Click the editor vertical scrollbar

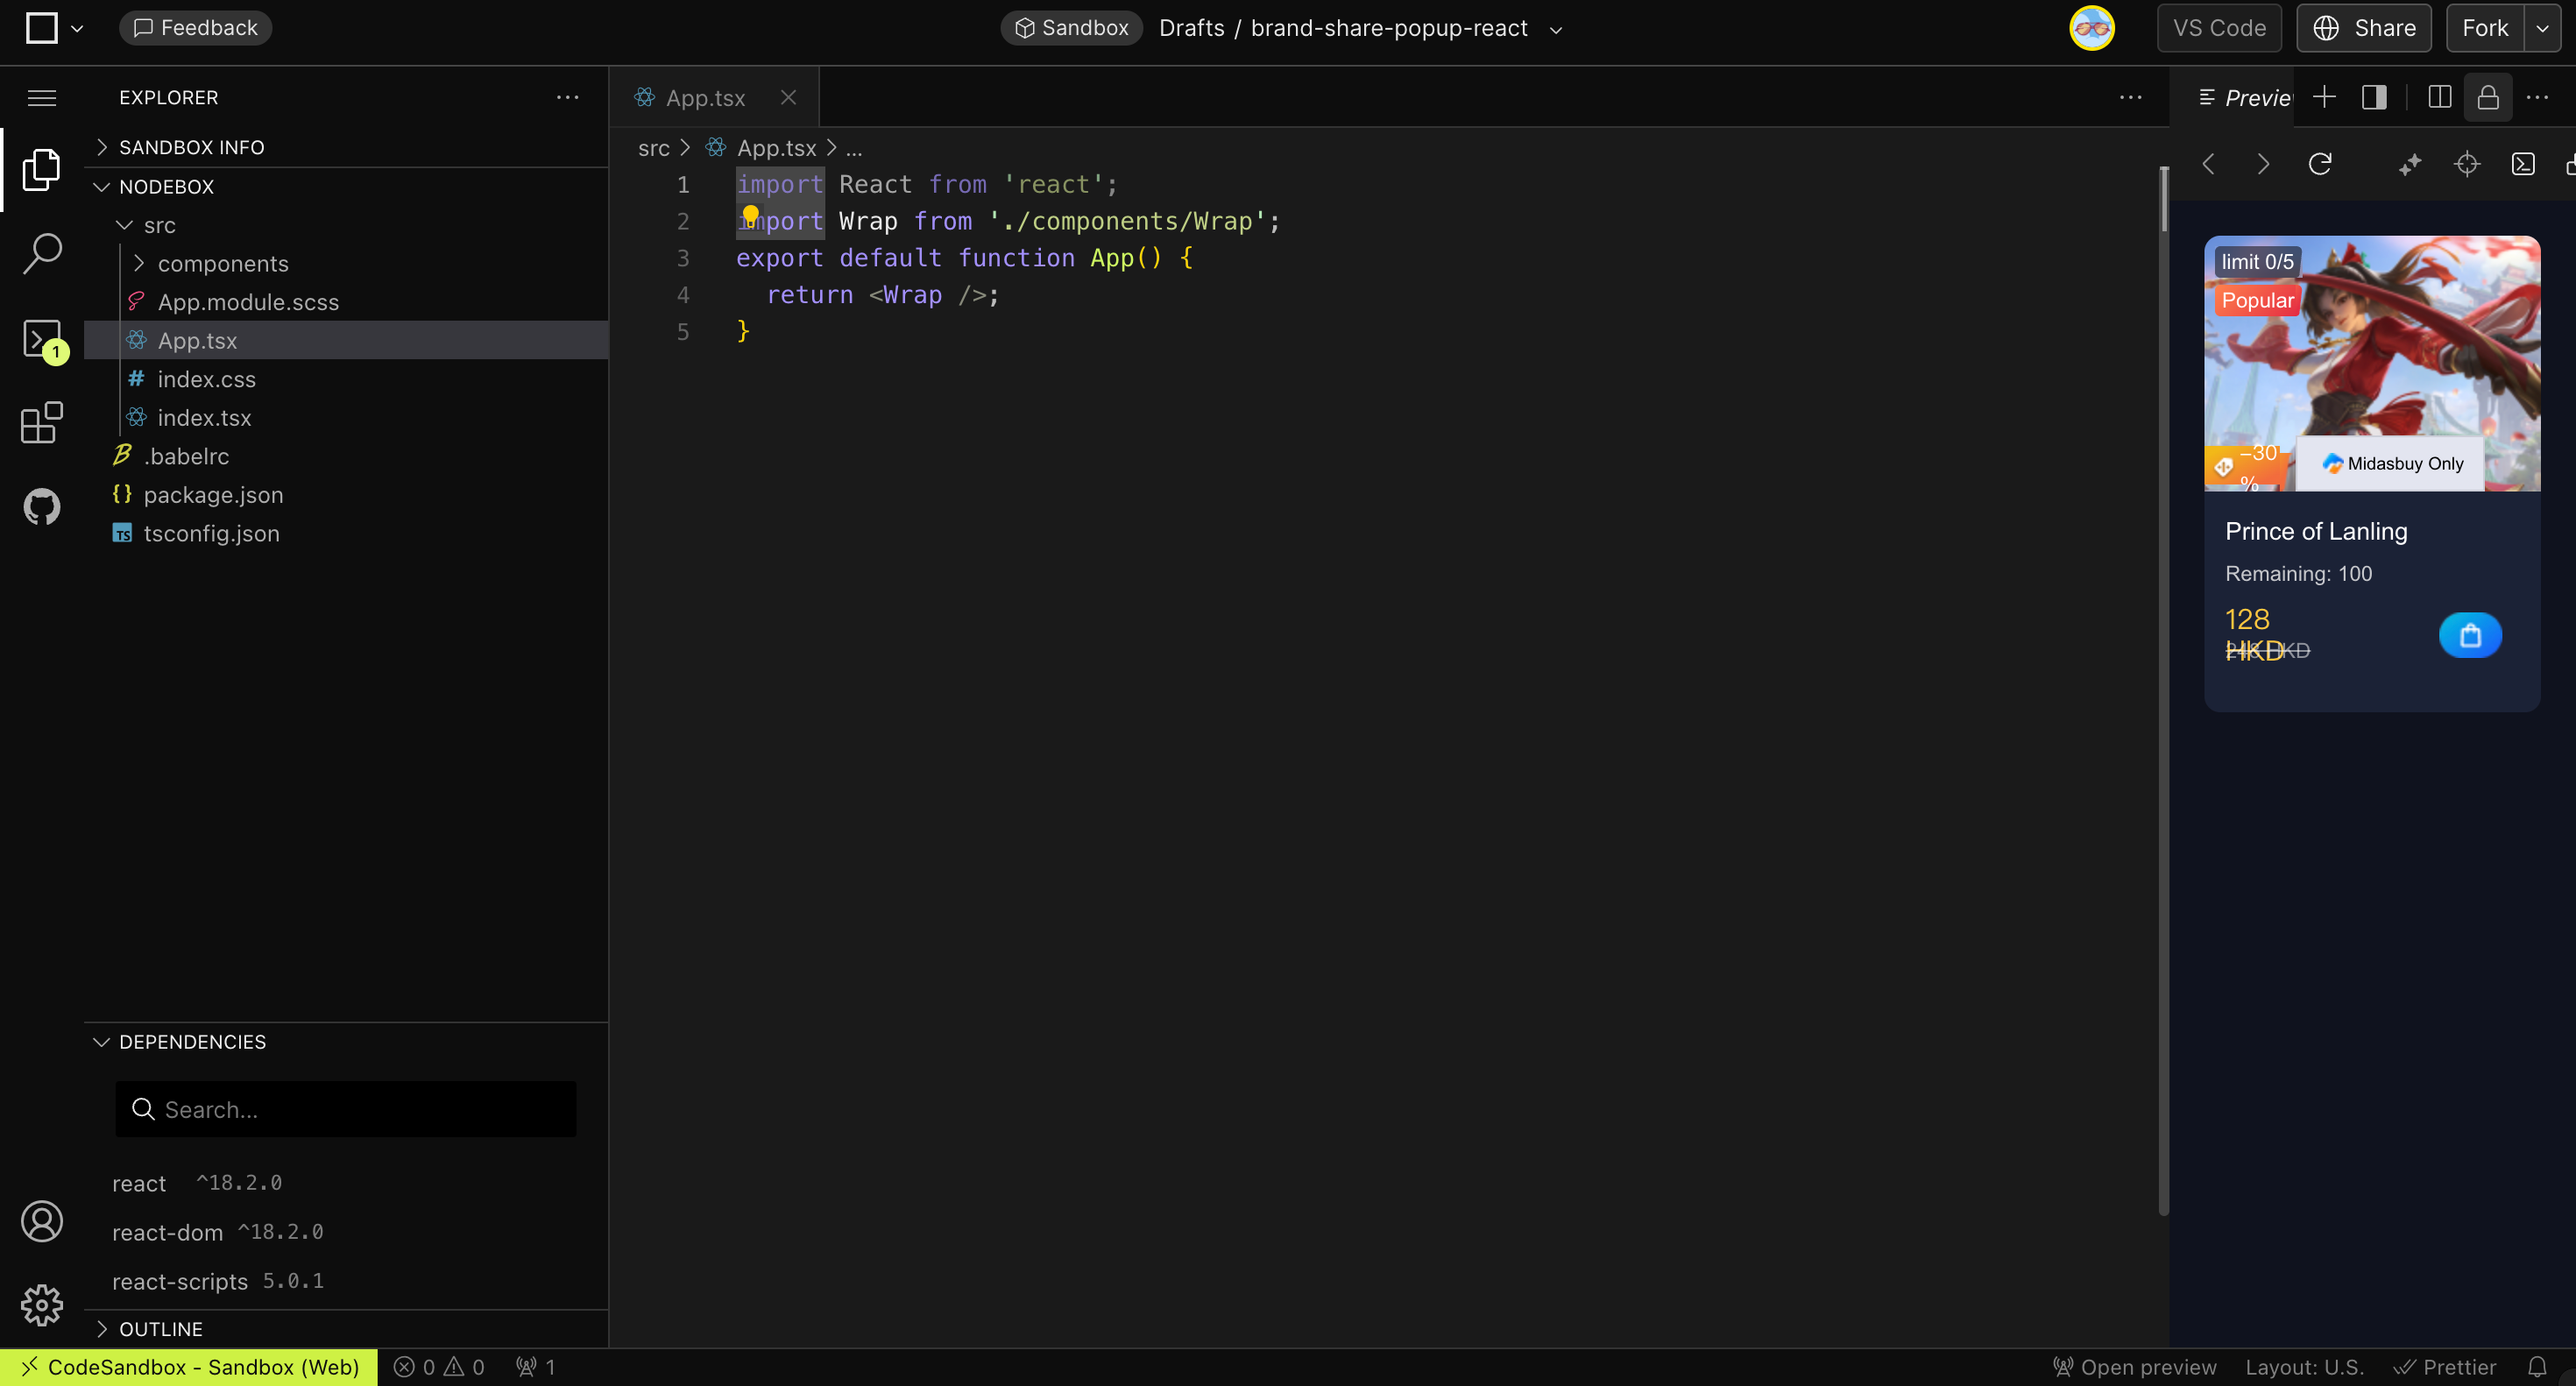click(x=2163, y=690)
